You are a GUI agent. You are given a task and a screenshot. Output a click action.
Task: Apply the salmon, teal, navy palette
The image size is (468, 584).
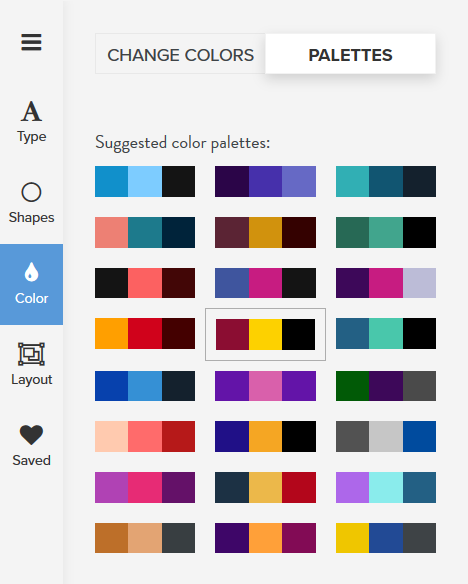click(145, 232)
